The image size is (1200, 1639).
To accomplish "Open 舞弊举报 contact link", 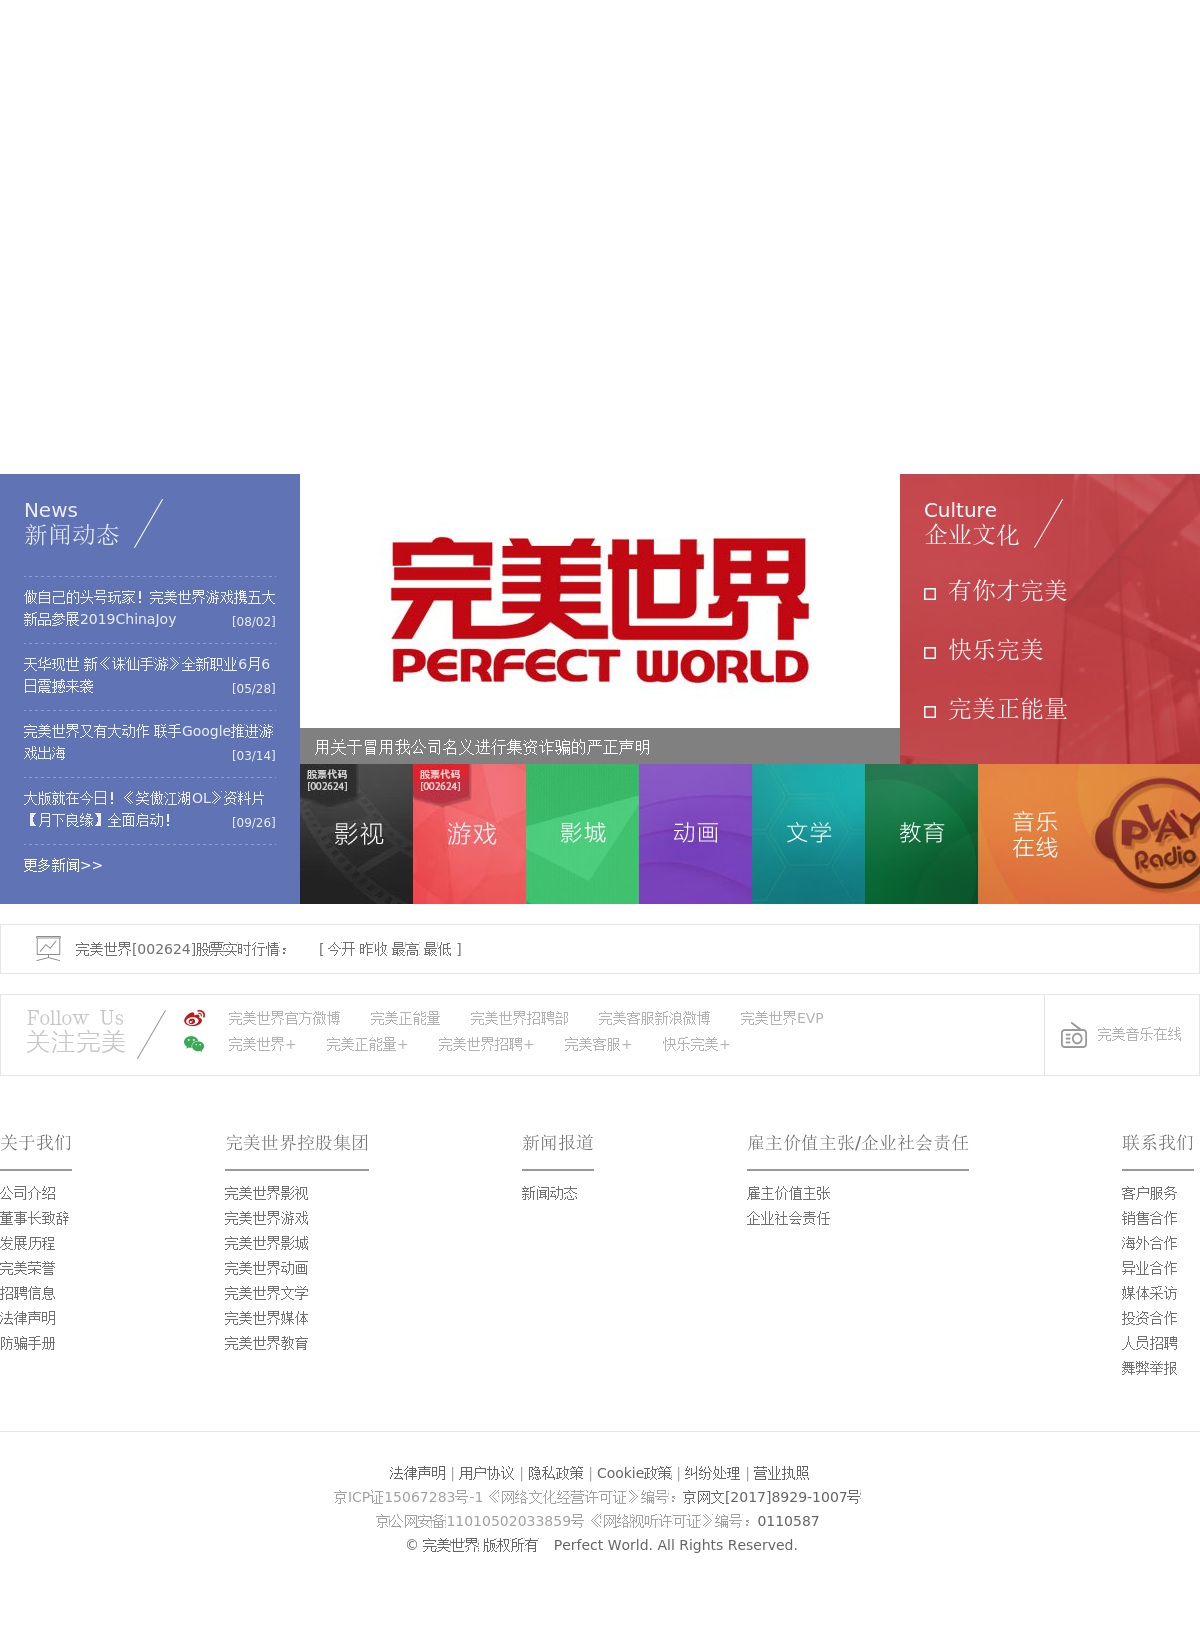I will point(1150,1368).
